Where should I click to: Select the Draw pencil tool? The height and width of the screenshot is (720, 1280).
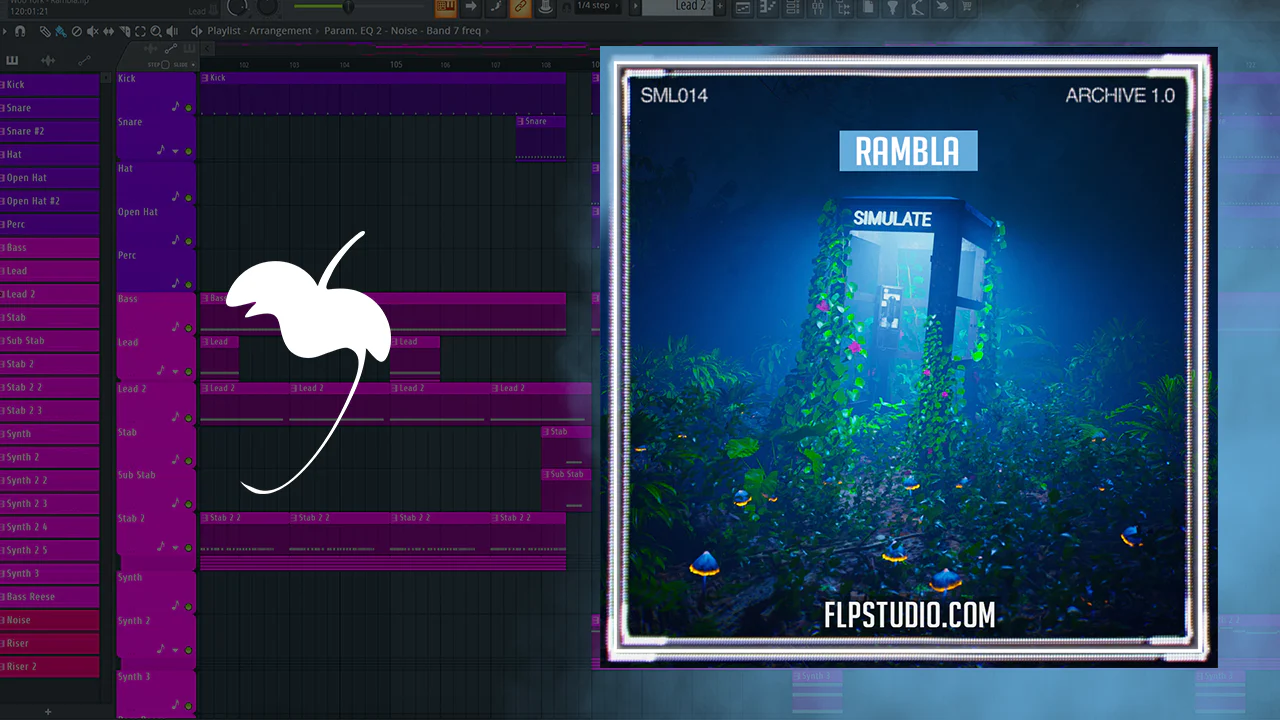[45, 31]
